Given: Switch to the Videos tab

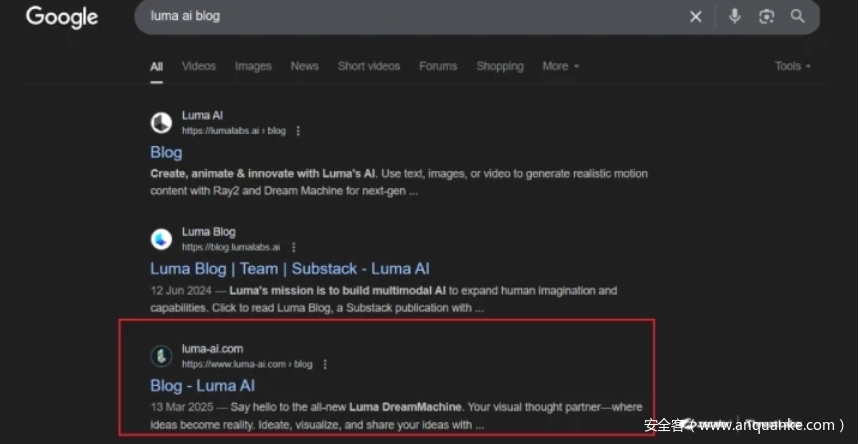Looking at the screenshot, I should [198, 66].
